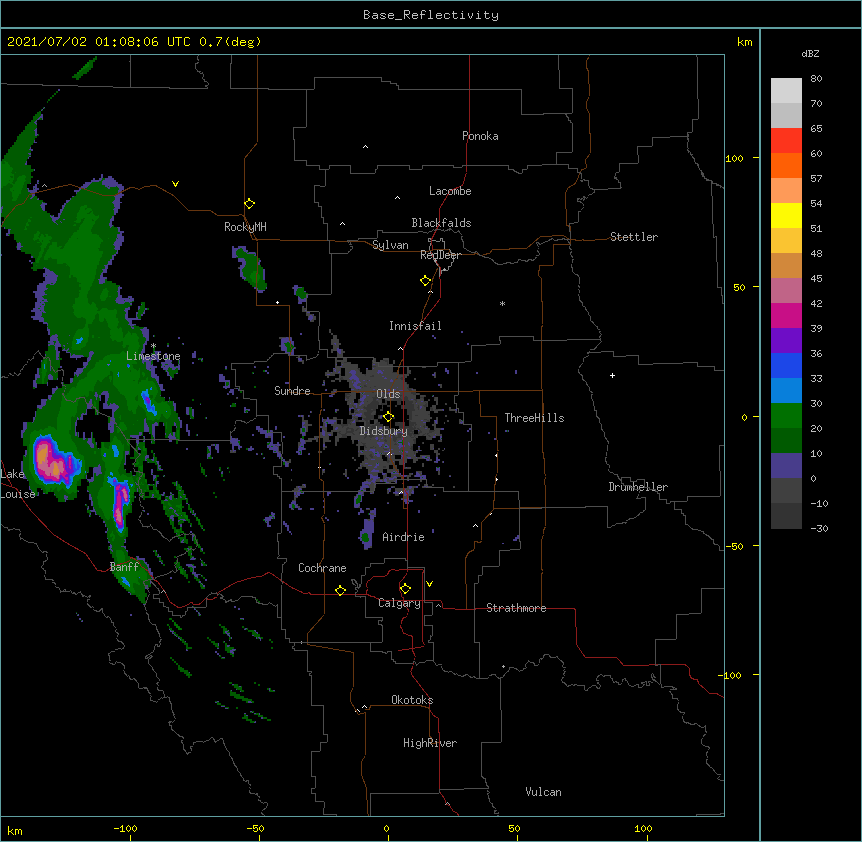
Task: Click the yellow v marker northwest of RockyMH
Action: [175, 184]
